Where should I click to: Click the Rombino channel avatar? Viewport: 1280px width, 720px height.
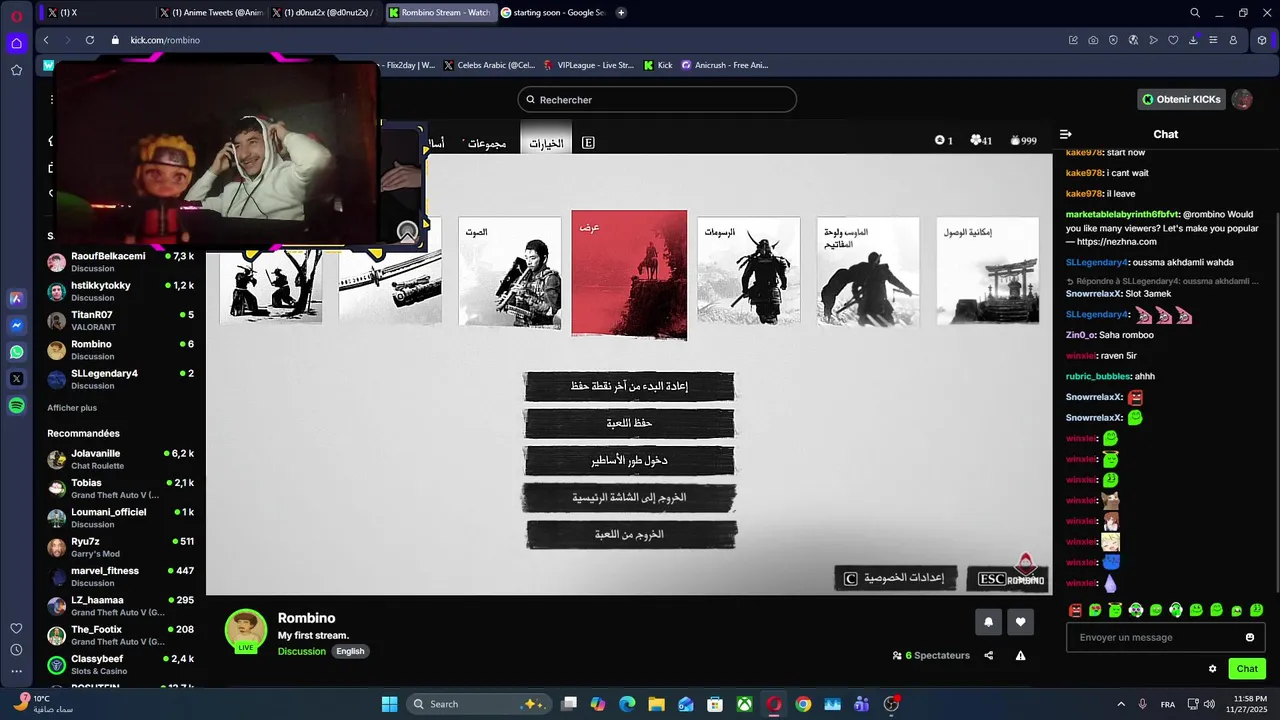[245, 629]
